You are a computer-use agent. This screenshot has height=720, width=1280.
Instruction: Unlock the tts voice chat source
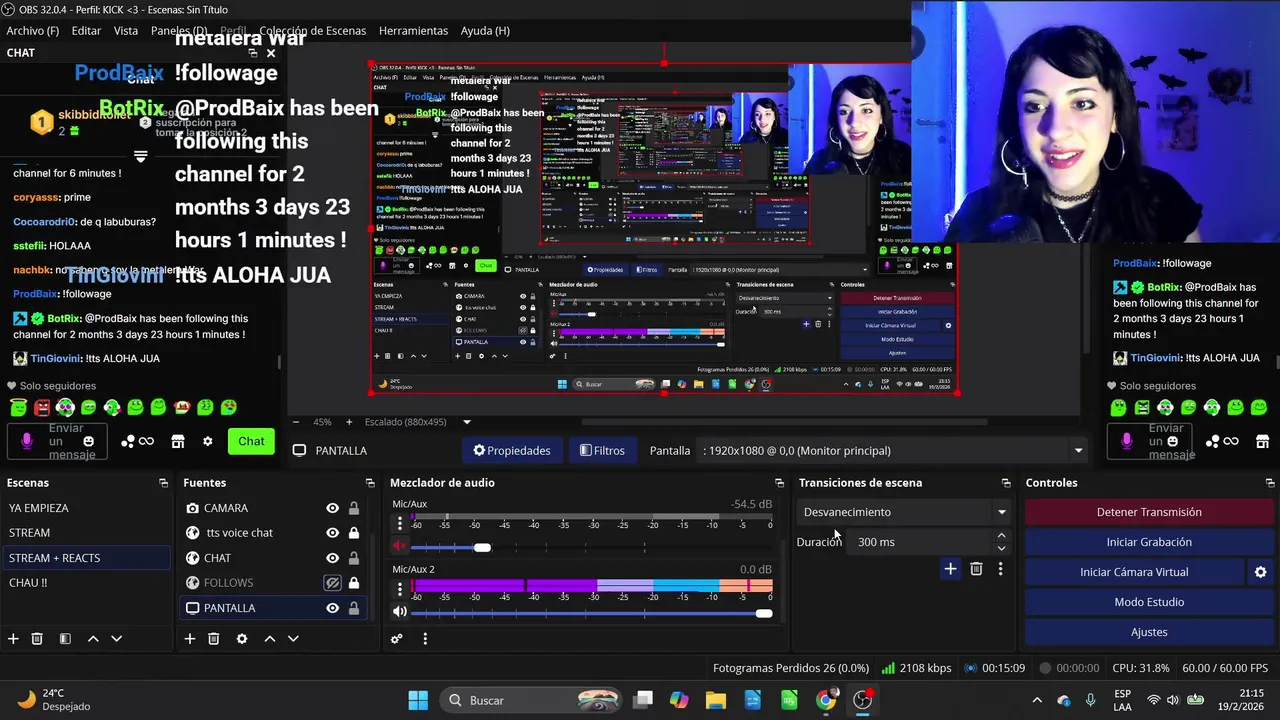tap(353, 533)
